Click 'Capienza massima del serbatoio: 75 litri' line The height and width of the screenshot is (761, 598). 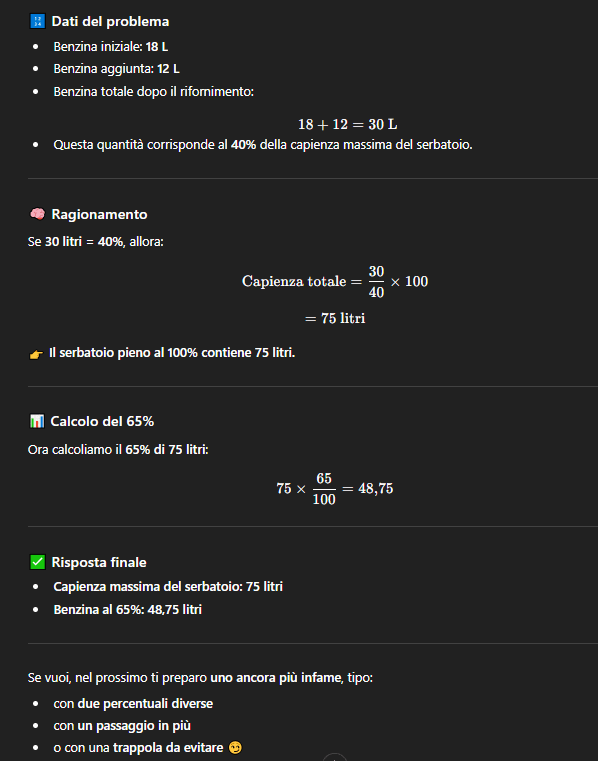(168, 586)
